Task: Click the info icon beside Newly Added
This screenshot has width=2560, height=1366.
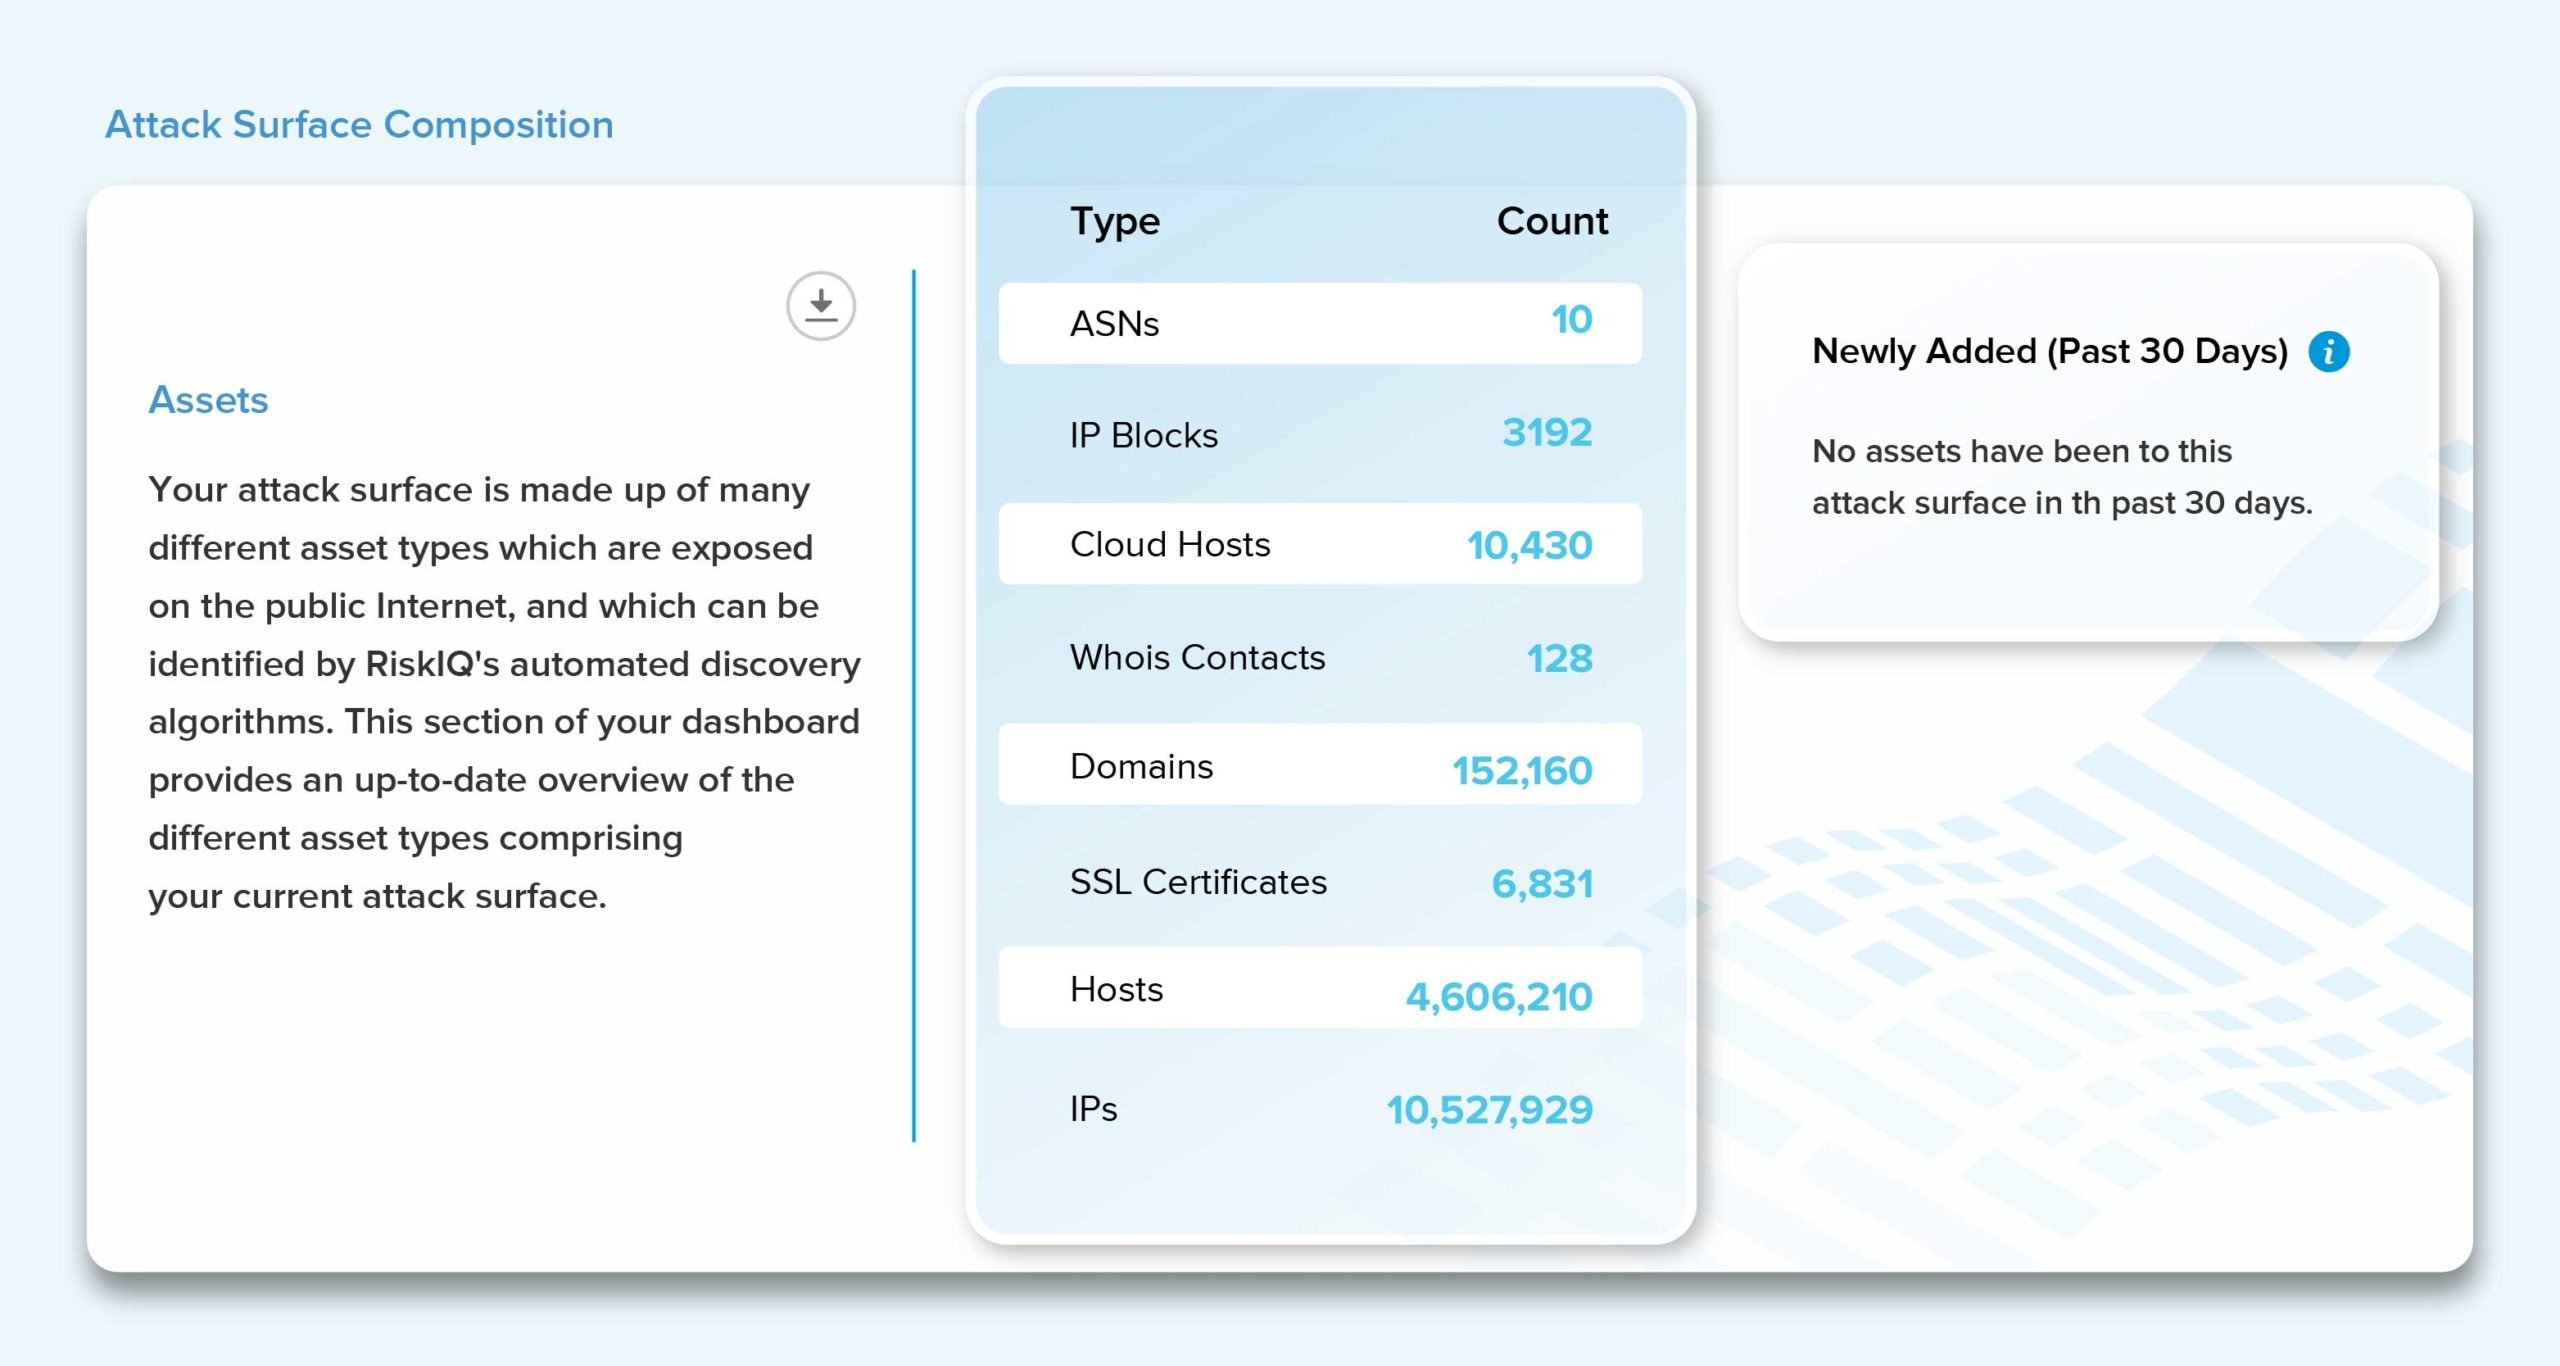Action: pyautogui.click(x=2328, y=352)
